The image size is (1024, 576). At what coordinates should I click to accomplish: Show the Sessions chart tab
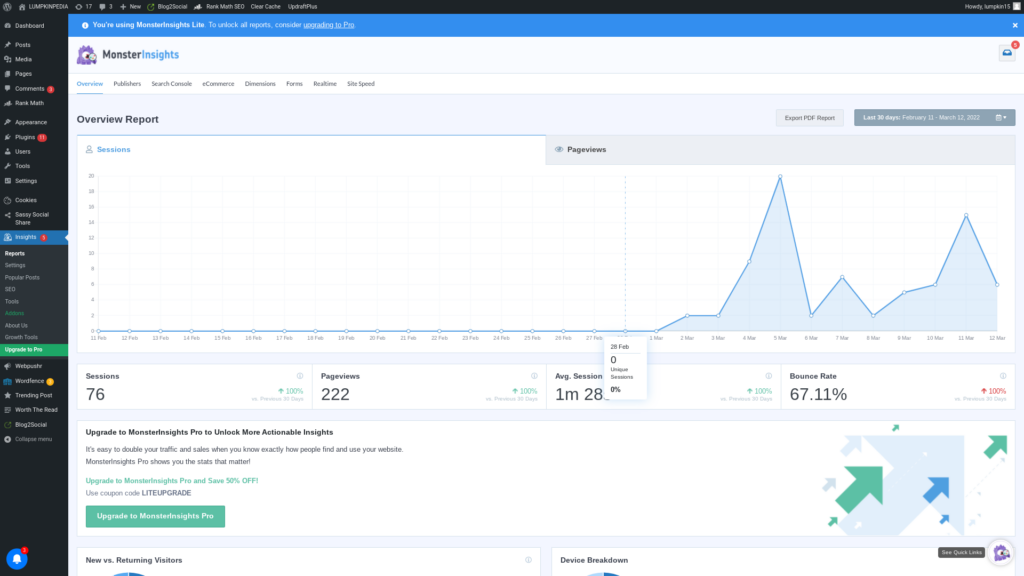click(x=312, y=150)
